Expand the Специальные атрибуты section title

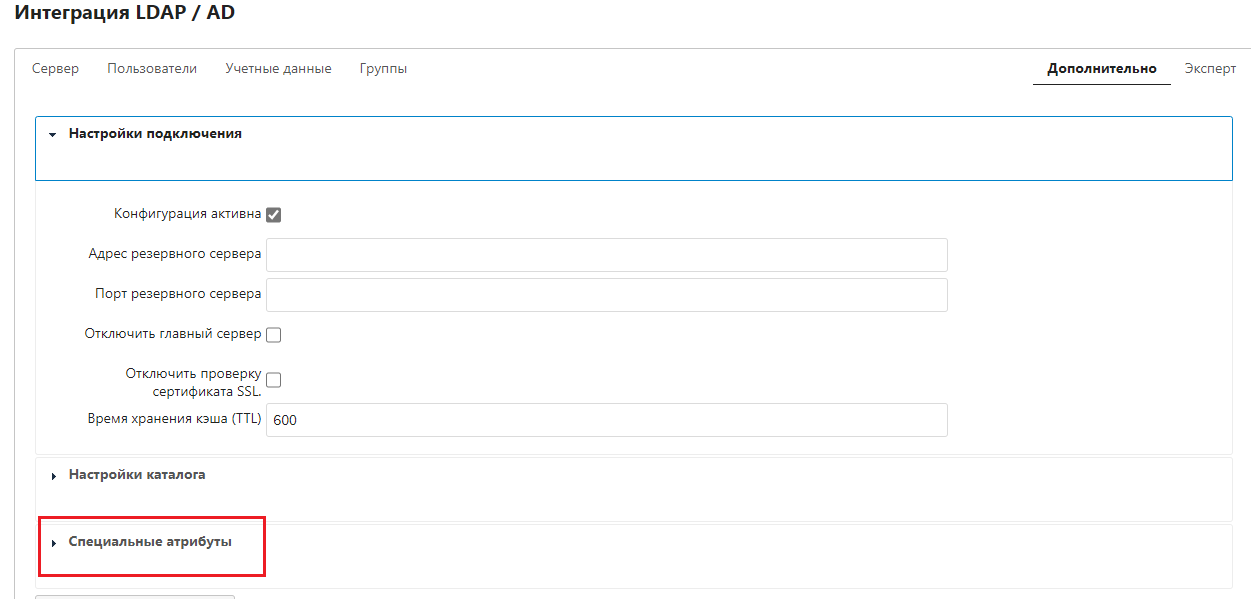click(x=150, y=542)
